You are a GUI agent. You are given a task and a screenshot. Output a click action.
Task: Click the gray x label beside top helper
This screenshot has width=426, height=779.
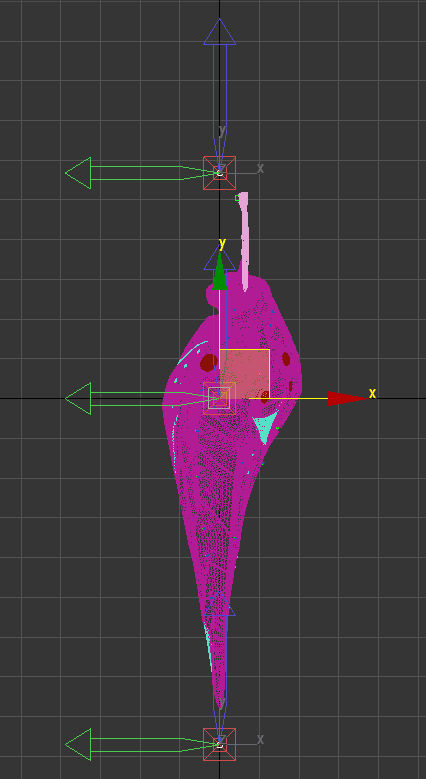coord(260,168)
